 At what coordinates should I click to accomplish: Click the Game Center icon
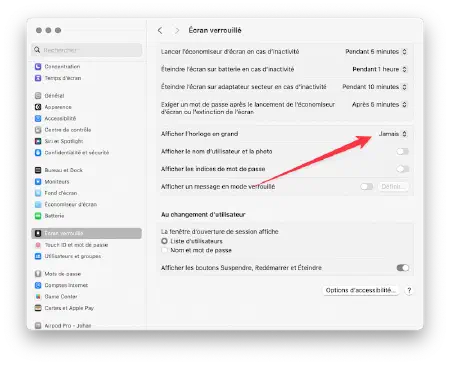click(38, 297)
